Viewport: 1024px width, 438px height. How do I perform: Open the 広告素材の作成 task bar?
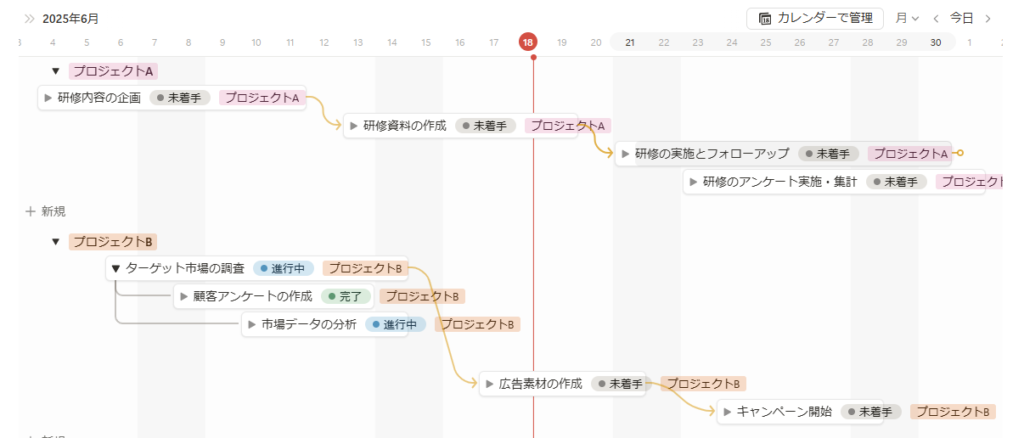[562, 384]
